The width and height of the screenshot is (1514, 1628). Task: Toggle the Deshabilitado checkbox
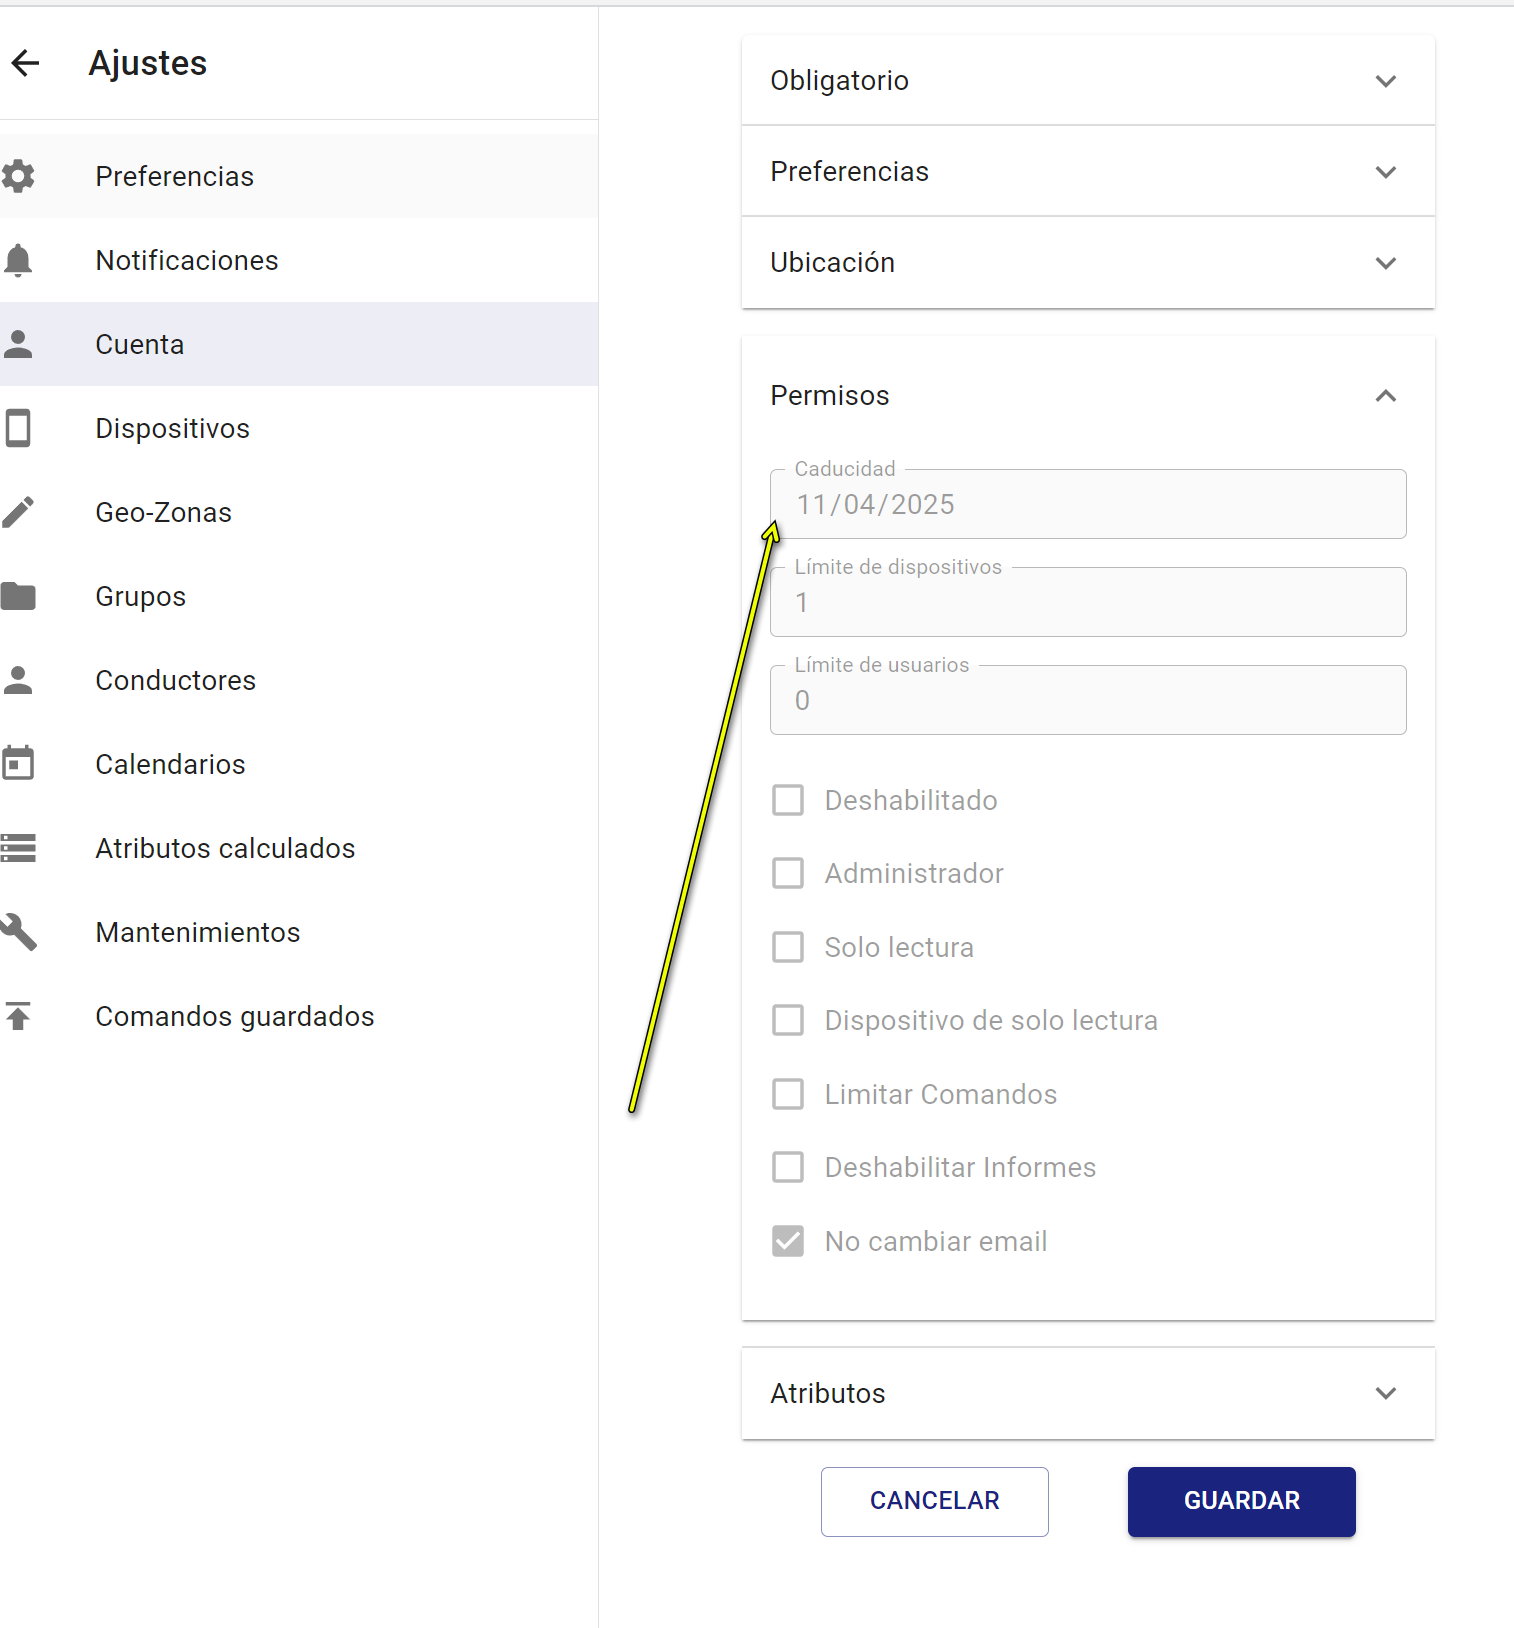coord(788,800)
